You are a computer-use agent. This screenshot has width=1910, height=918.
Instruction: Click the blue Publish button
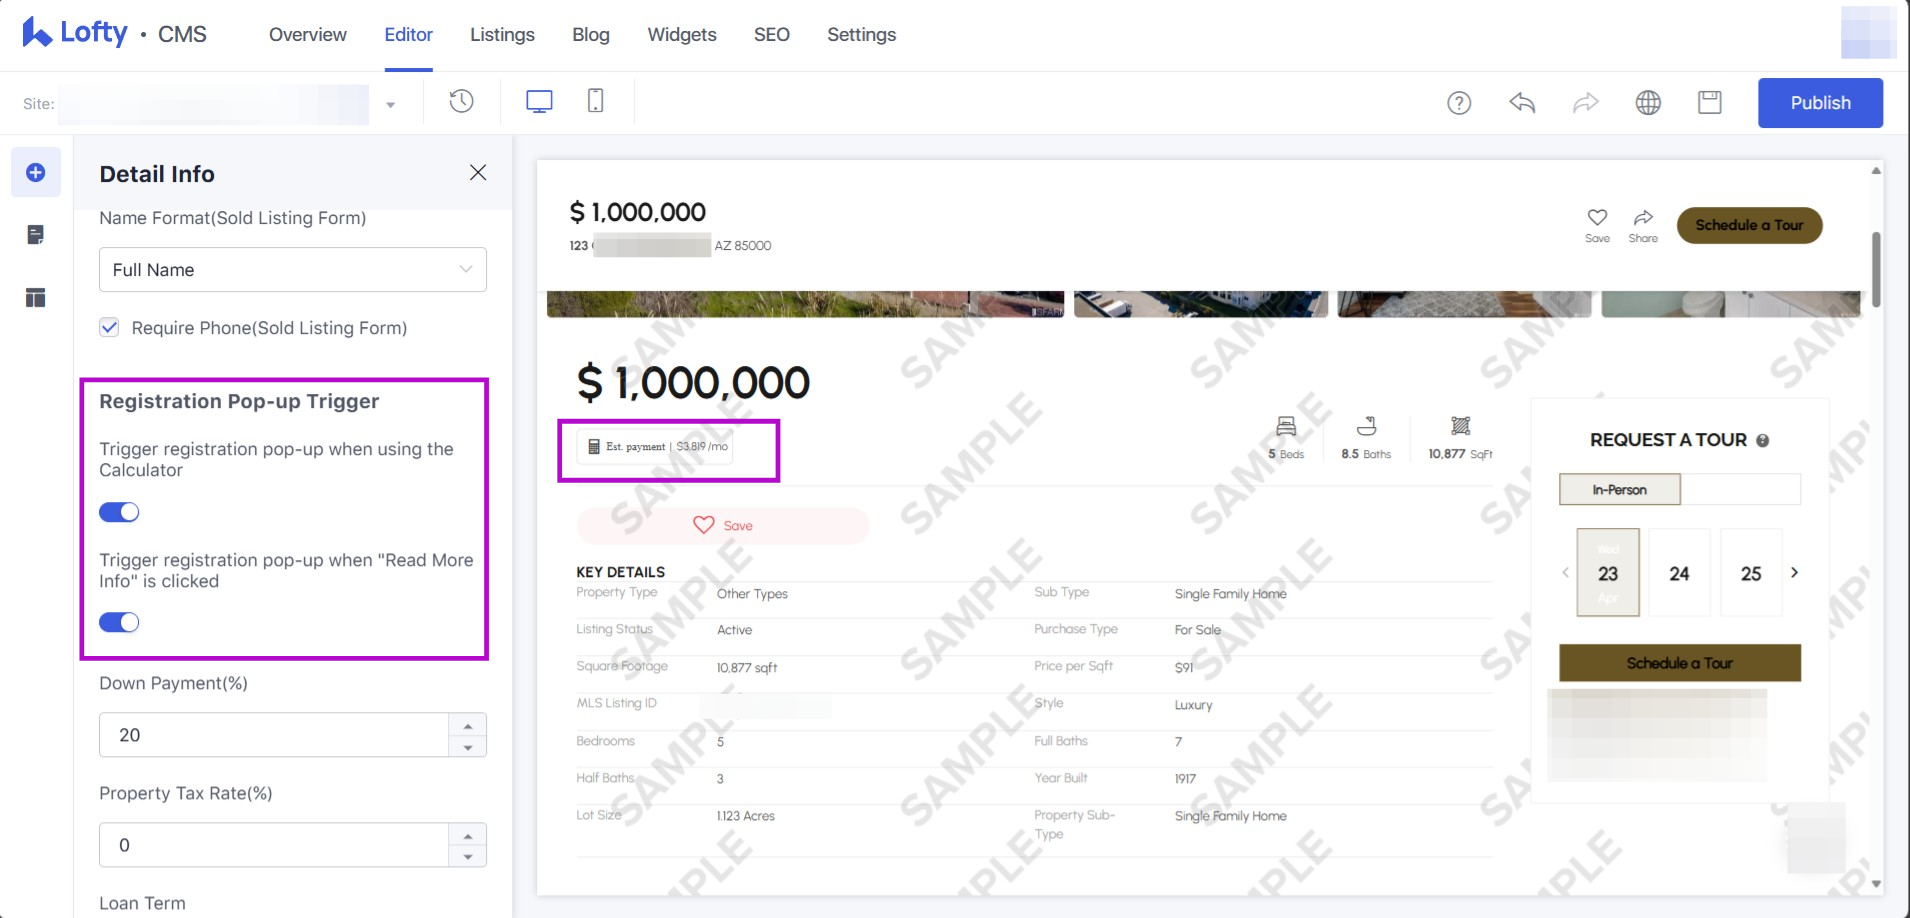tap(1819, 103)
